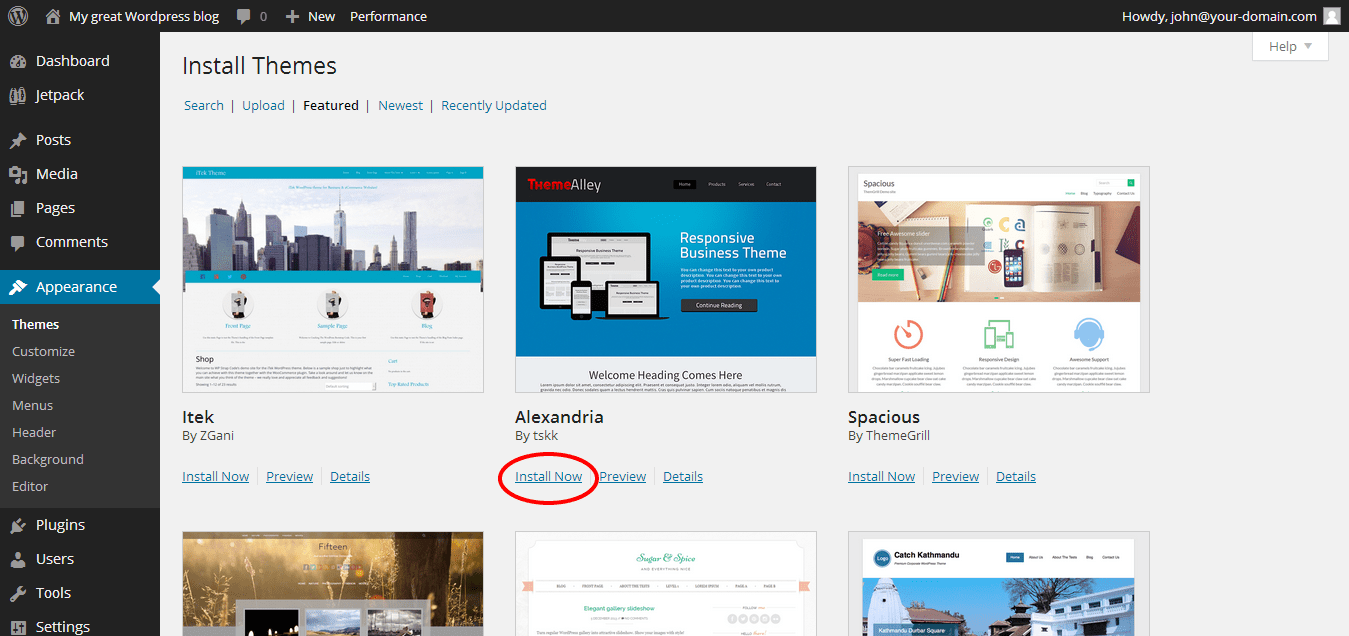Click the Fifteen theme thumbnail
The height and width of the screenshot is (636, 1349).
click(x=333, y=584)
